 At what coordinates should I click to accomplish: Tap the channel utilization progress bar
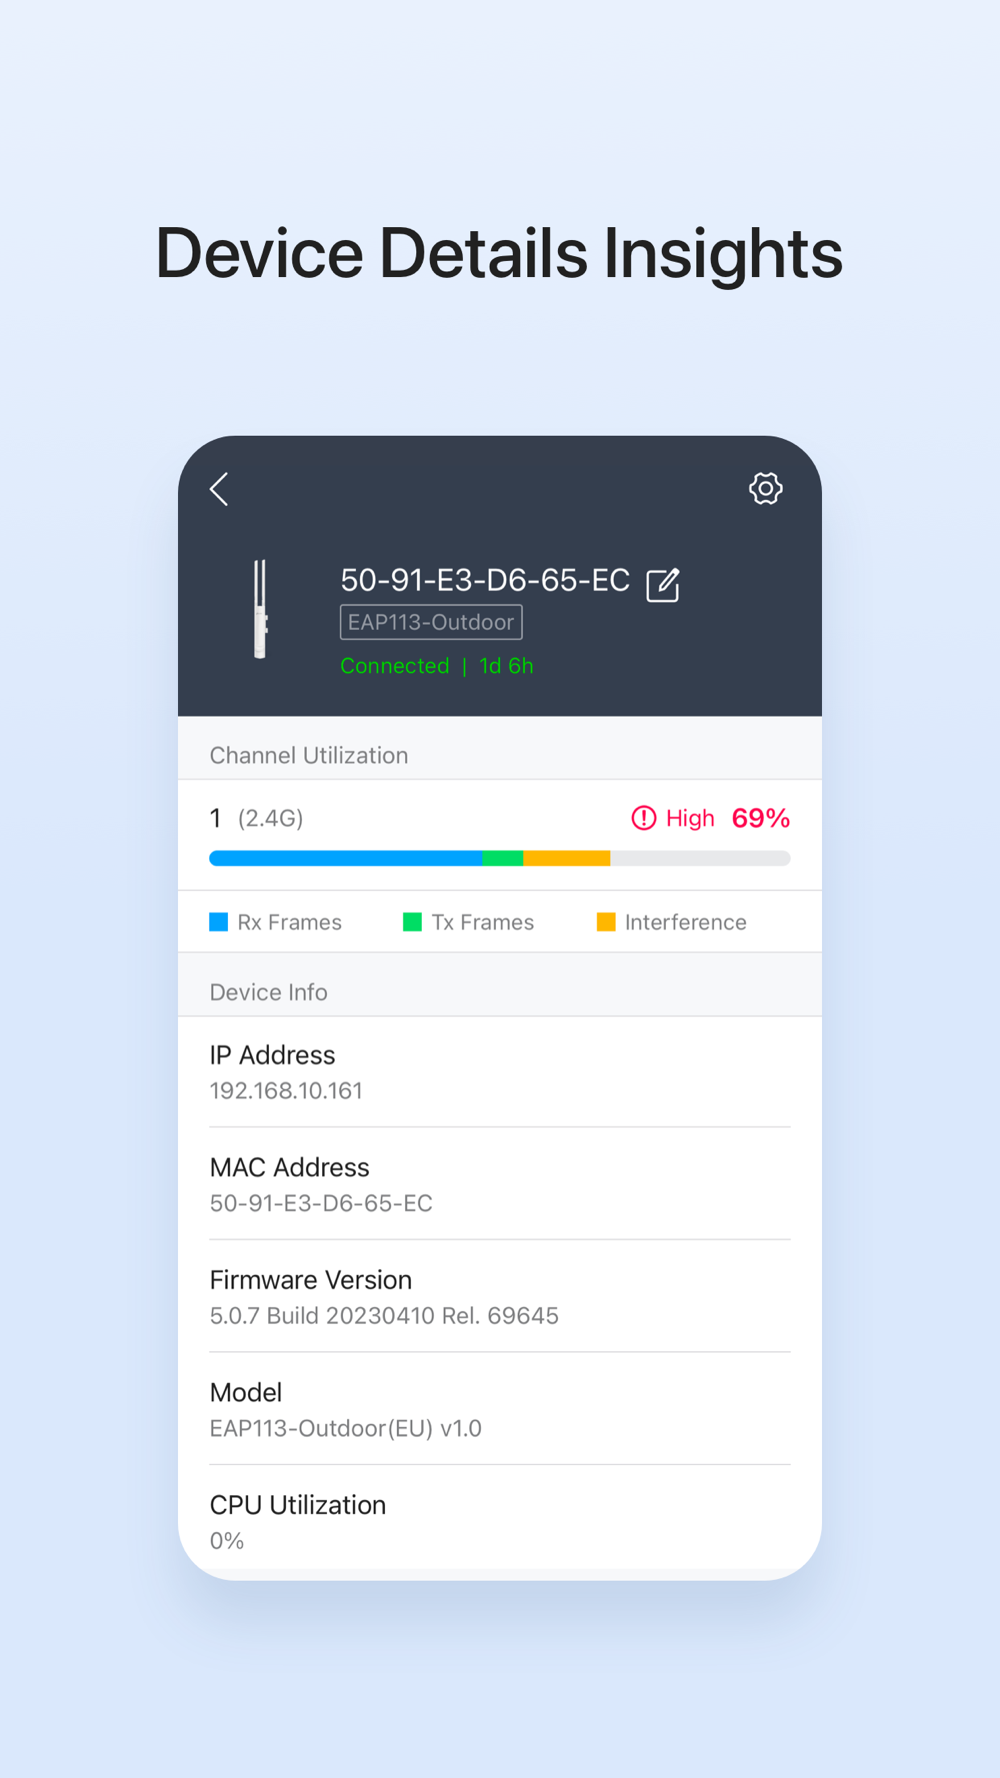coord(500,858)
